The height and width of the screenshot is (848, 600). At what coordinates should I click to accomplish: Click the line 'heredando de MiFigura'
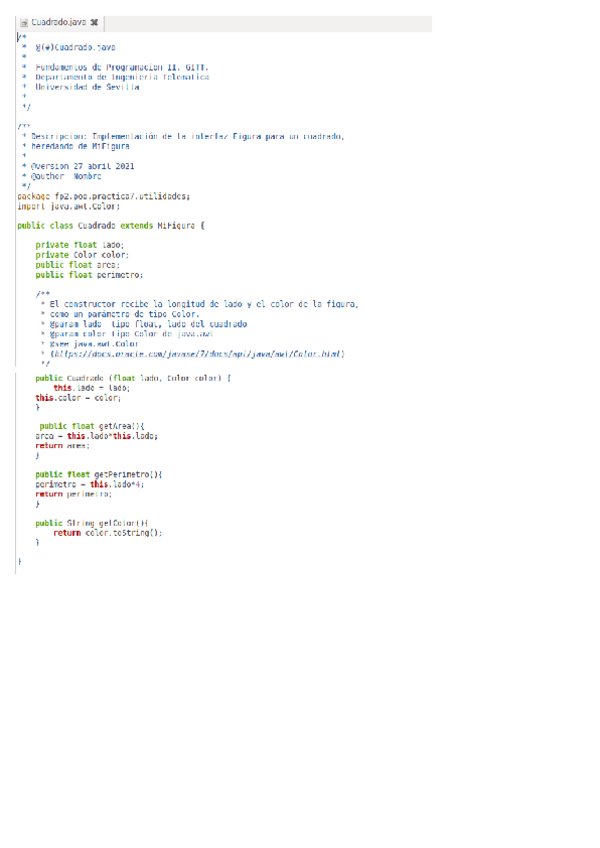click(x=80, y=146)
